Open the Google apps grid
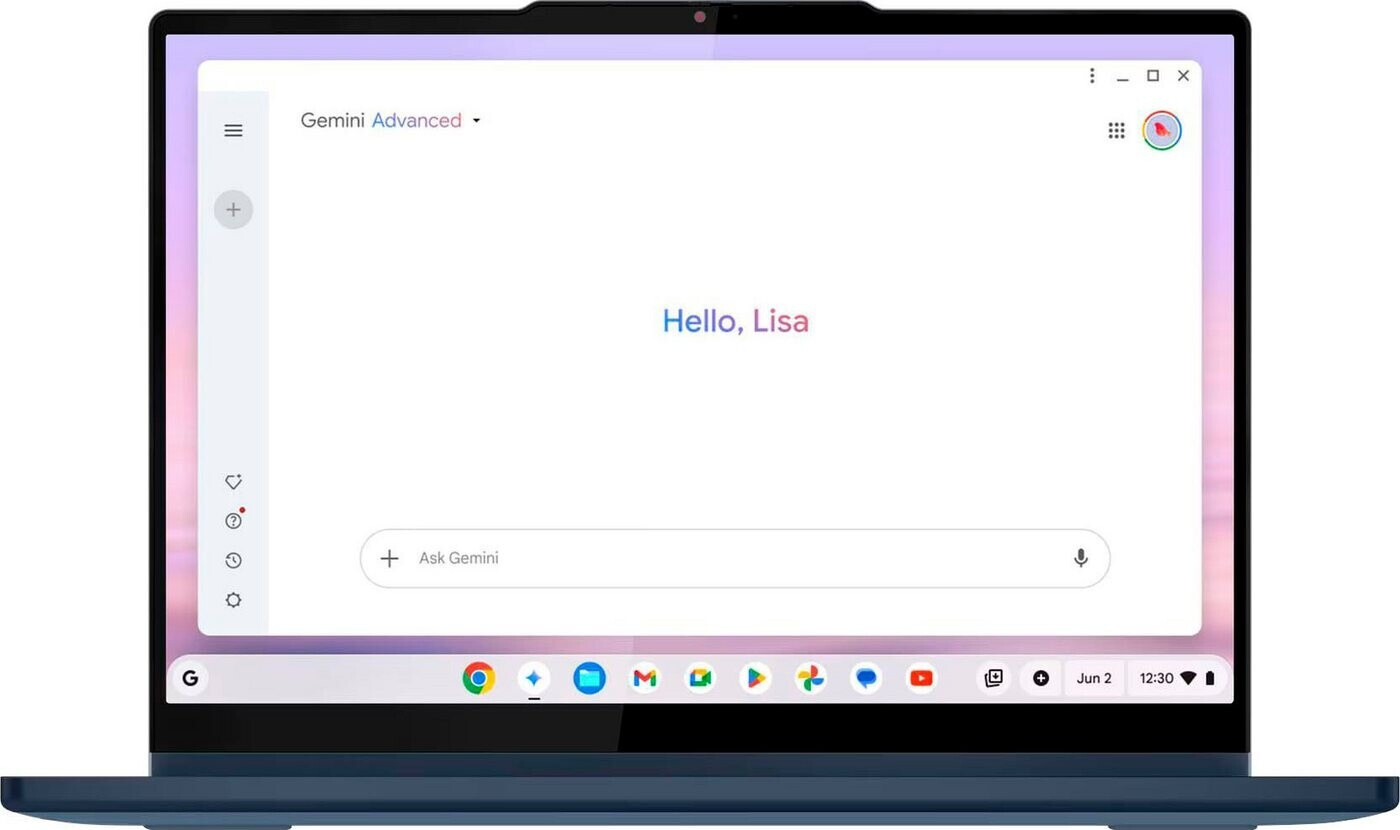This screenshot has height=830, width=1400. pos(1117,131)
